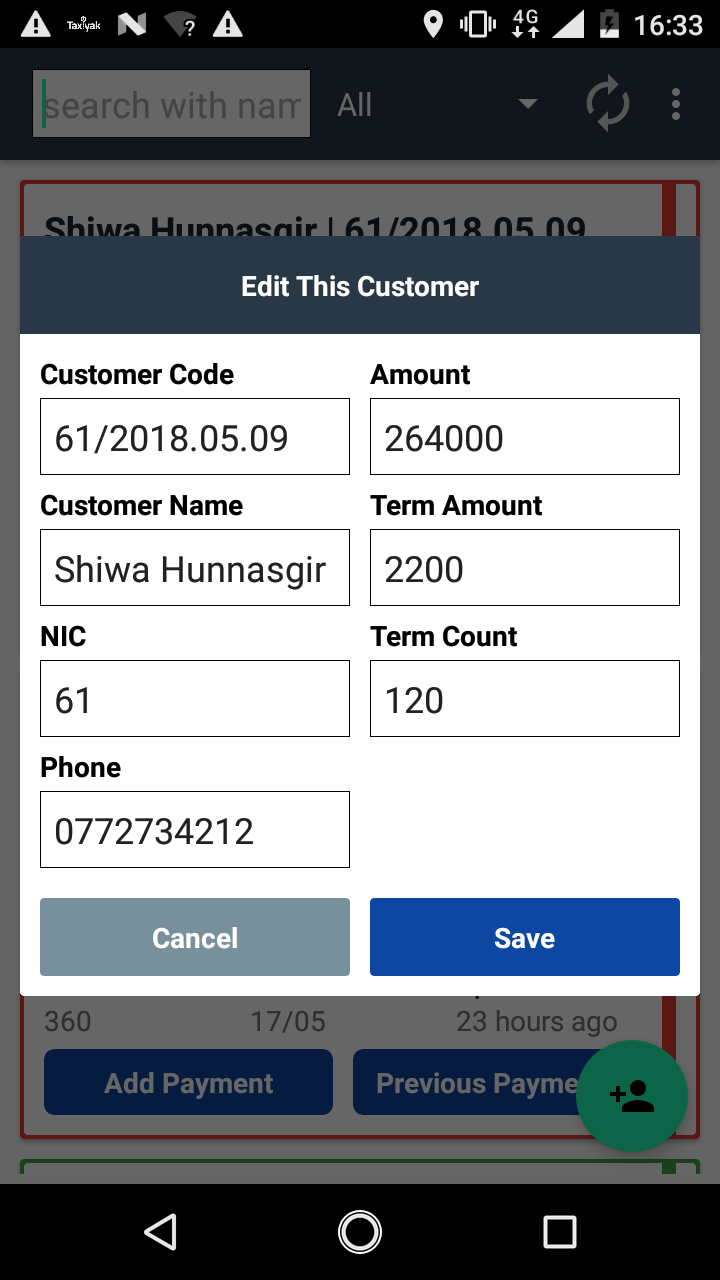
Task: Open the three-dot overflow menu
Action: coord(676,104)
